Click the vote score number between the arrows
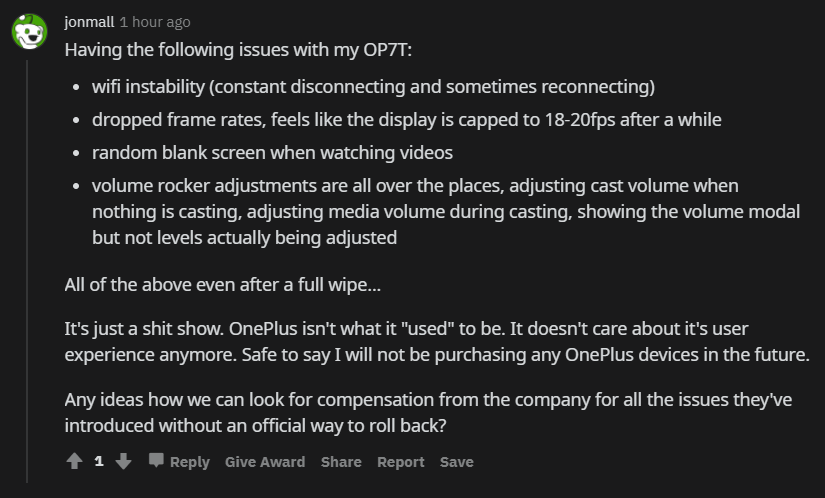Image resolution: width=825 pixels, height=498 pixels. click(x=99, y=461)
